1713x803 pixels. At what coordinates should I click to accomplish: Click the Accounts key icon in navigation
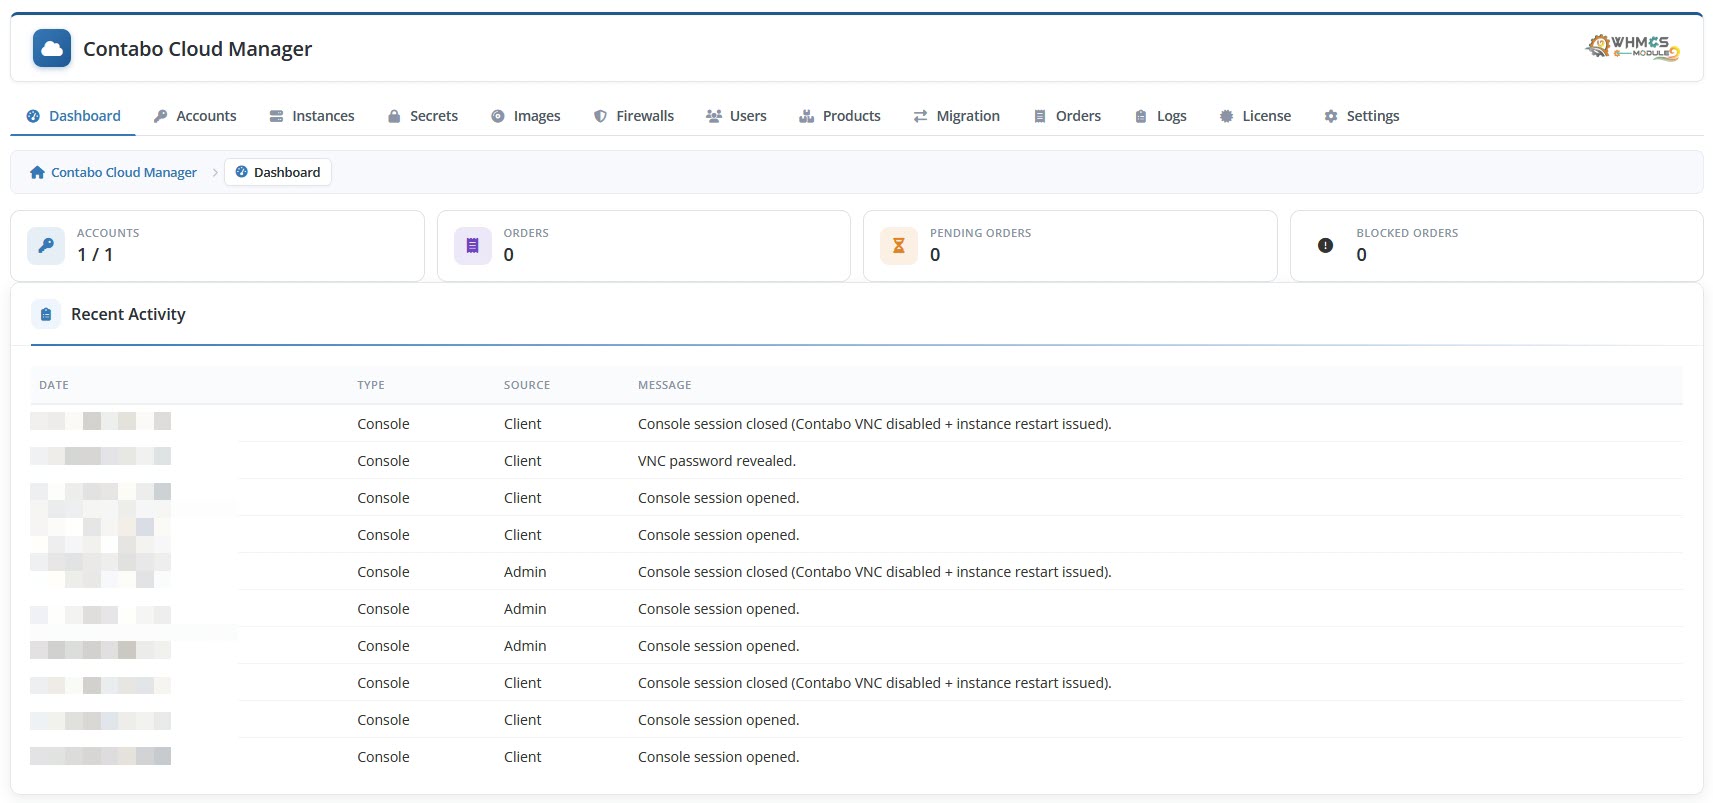(x=160, y=116)
